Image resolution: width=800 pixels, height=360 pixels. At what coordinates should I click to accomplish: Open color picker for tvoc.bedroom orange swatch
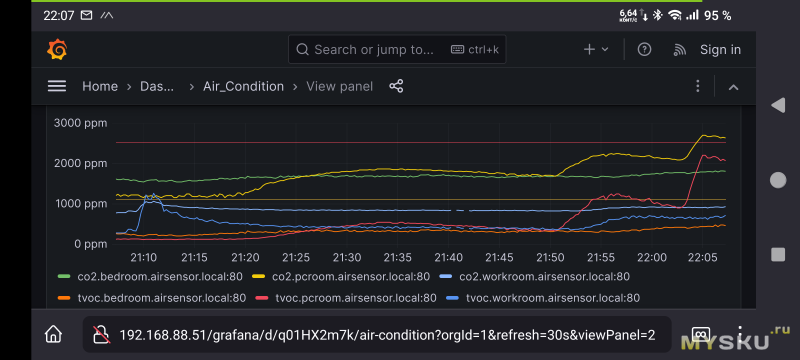click(64, 298)
